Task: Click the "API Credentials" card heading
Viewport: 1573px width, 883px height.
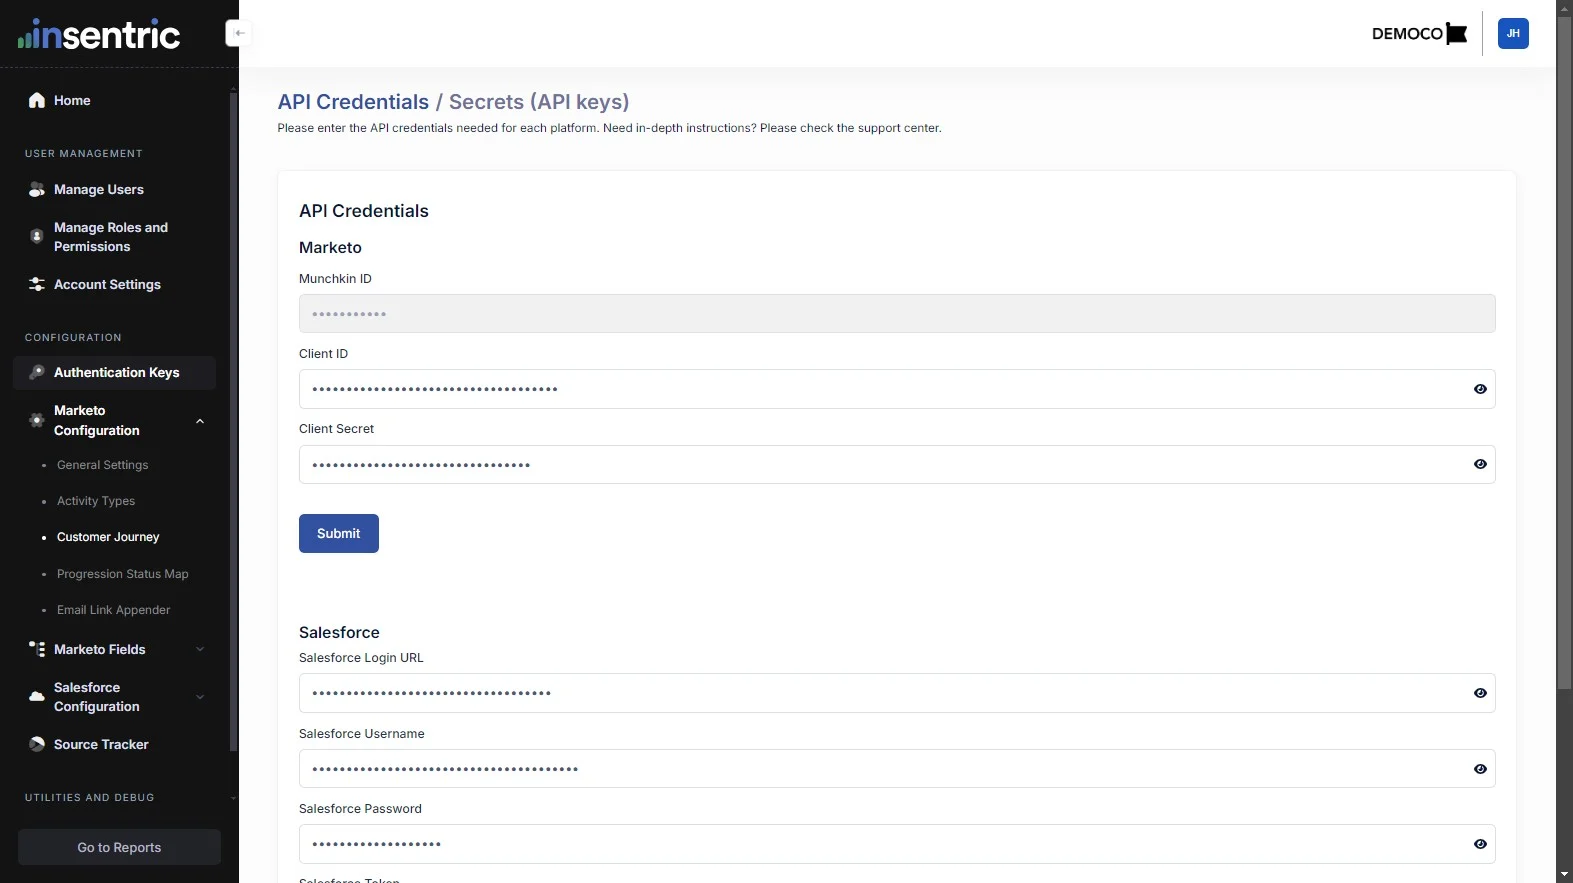Action: pos(364,211)
